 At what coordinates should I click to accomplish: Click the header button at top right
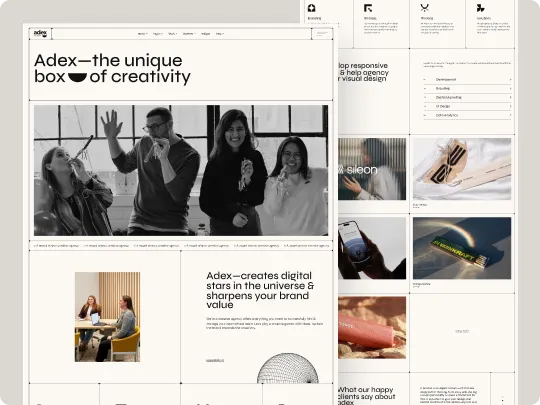point(322,33)
